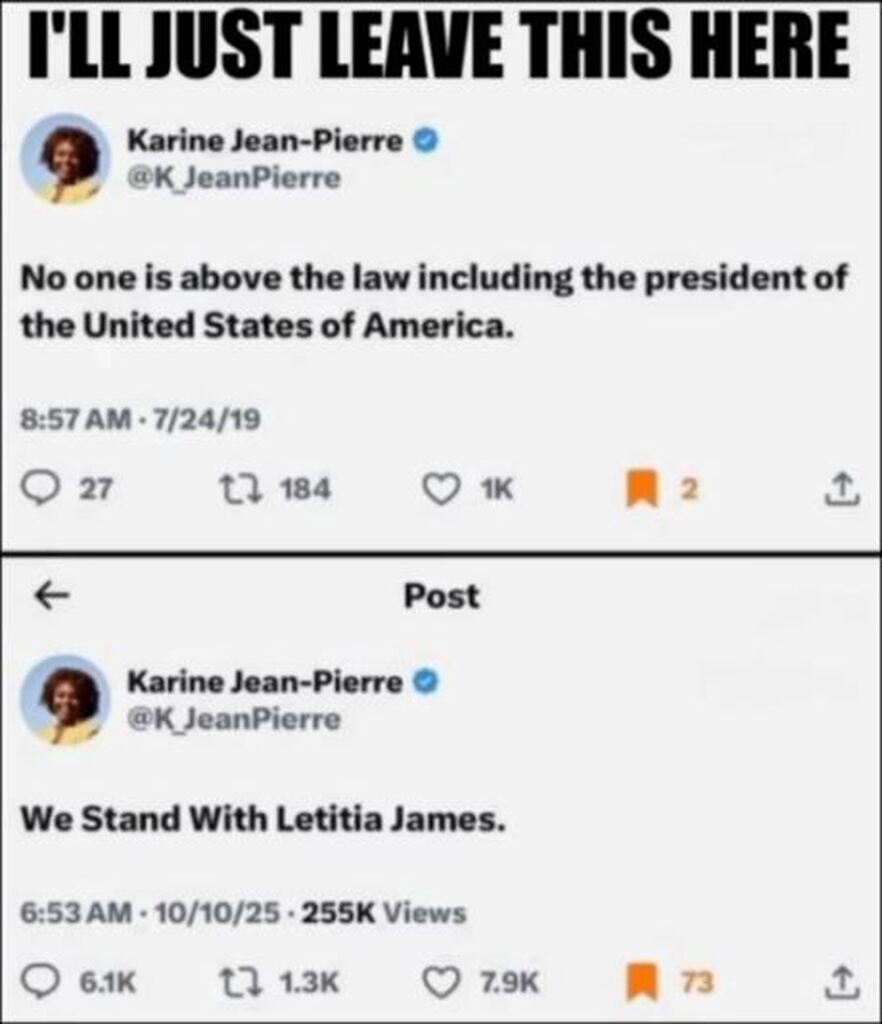Open the profile picture on the top tweet
The height and width of the screenshot is (1024, 882).
[65, 159]
